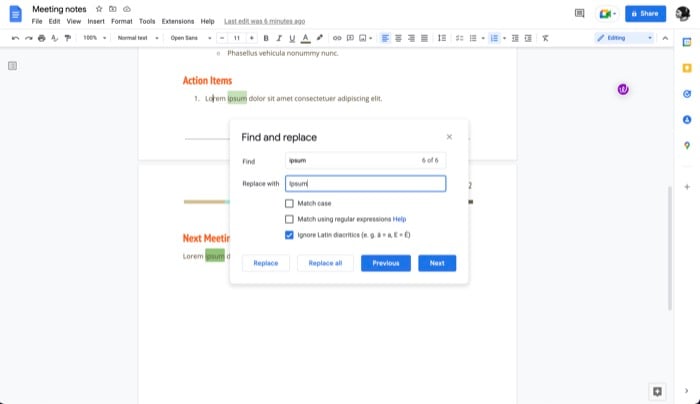700x404 pixels.
Task: Click Replace all button
Action: pyautogui.click(x=325, y=263)
